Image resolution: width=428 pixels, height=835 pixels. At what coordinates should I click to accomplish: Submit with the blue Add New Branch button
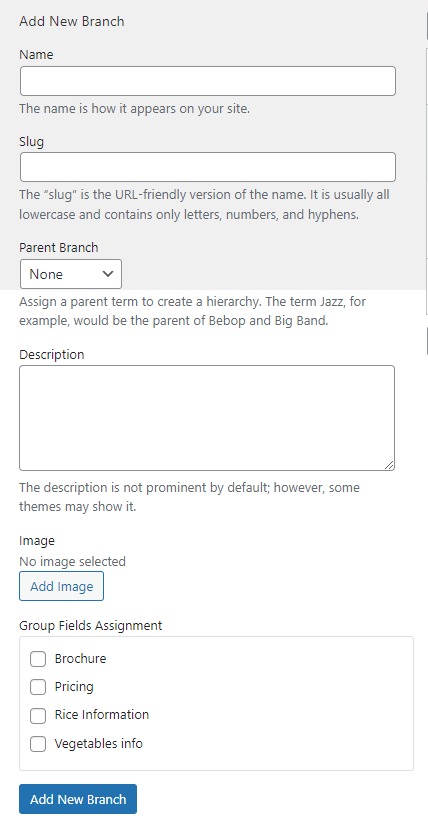click(x=78, y=799)
